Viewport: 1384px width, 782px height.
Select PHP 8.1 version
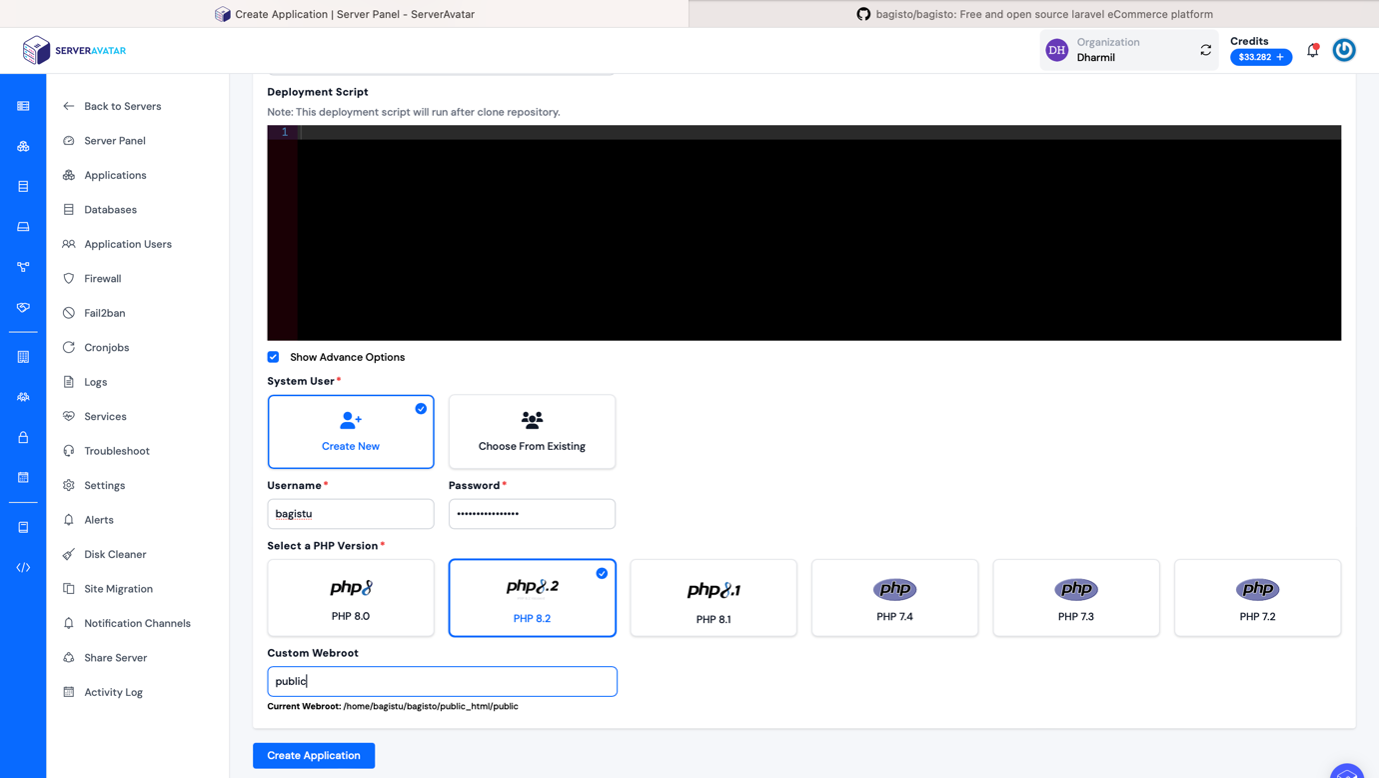(x=716, y=600)
